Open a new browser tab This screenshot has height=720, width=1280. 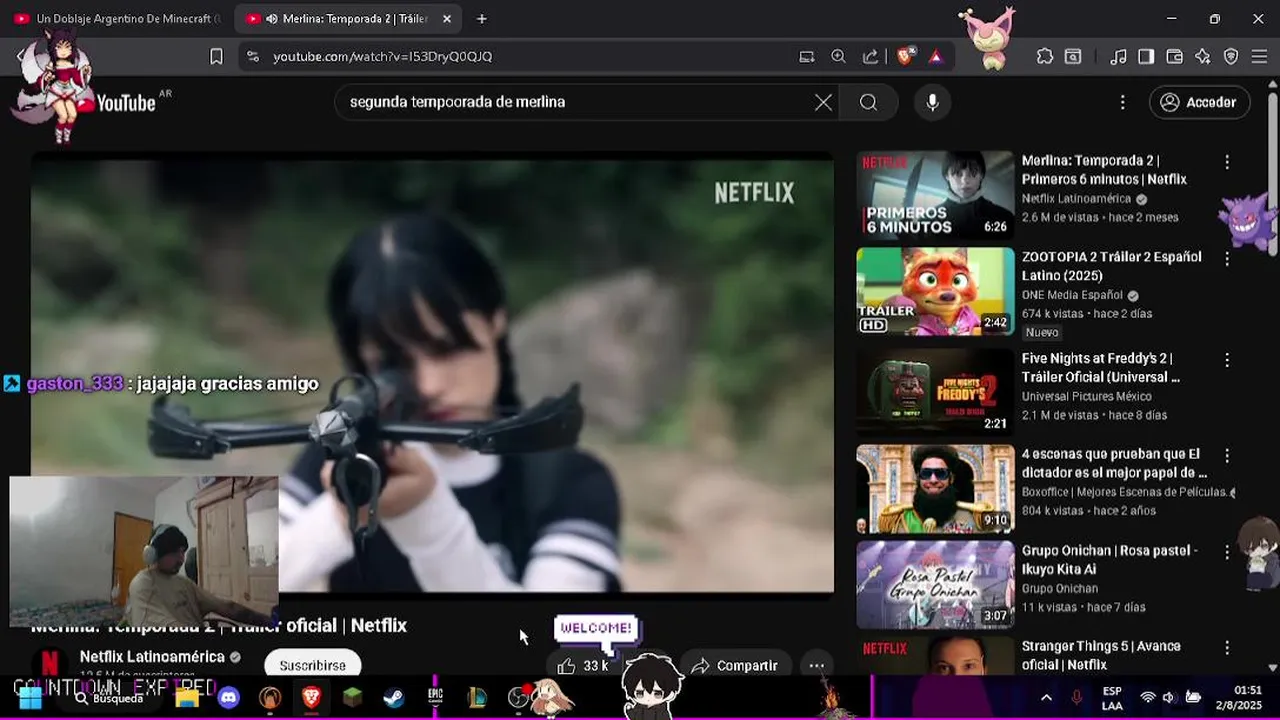coord(482,18)
